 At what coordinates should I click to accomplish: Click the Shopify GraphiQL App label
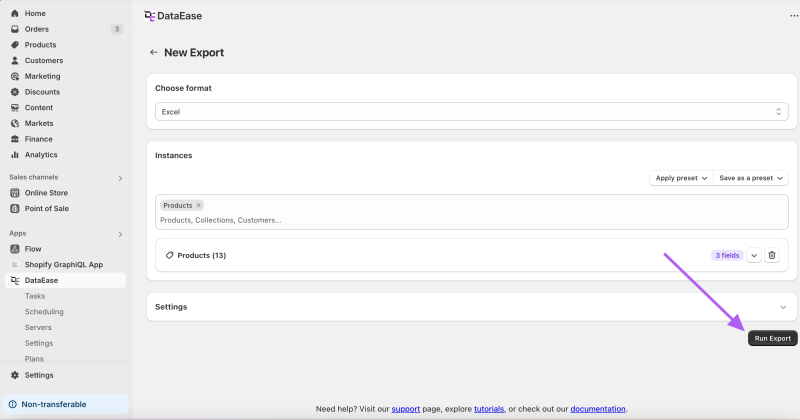point(64,264)
